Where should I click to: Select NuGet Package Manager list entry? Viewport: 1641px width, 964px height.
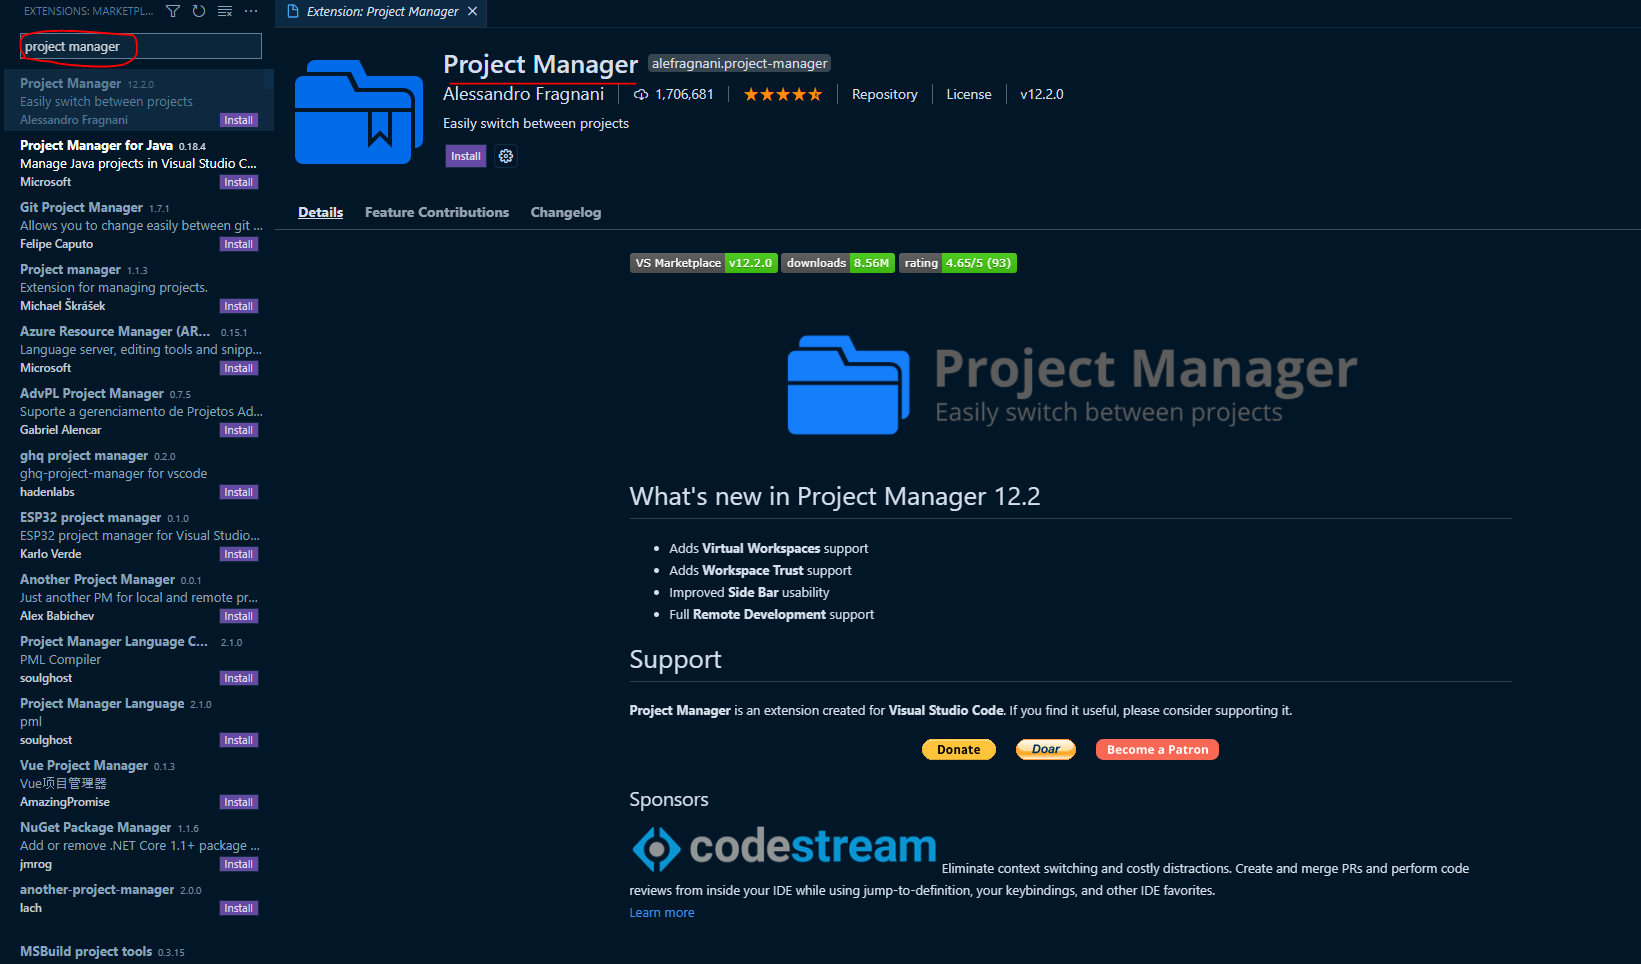(139, 845)
